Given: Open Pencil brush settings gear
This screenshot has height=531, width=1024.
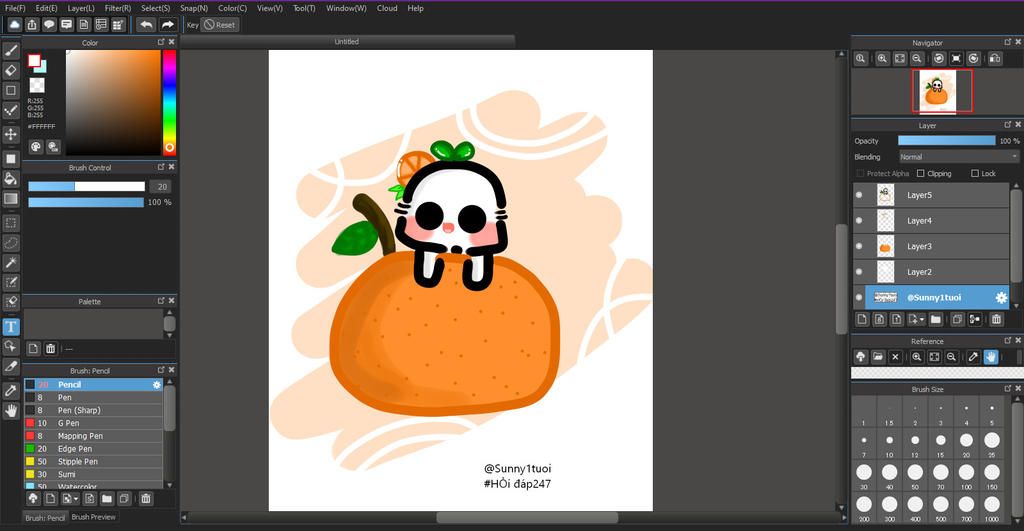Looking at the screenshot, I should click(157, 385).
